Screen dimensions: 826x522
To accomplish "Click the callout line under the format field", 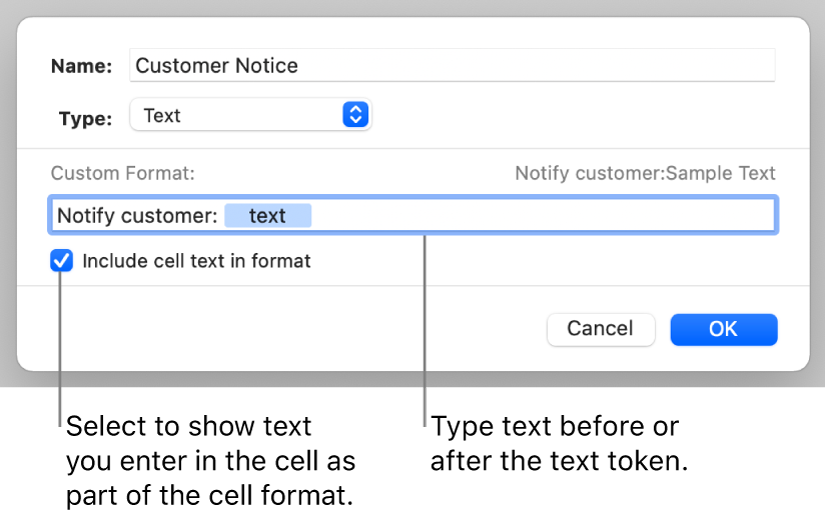I will (425, 320).
